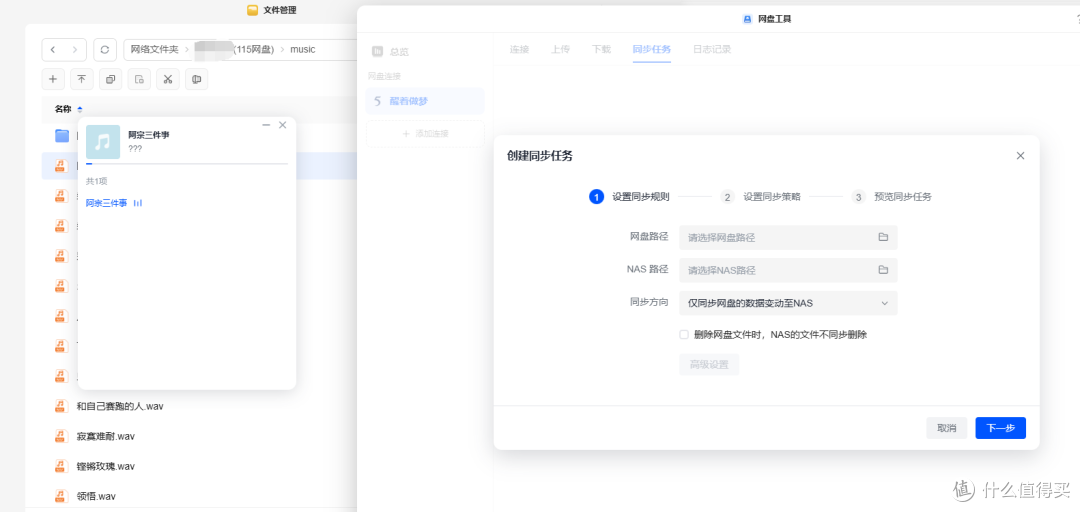Refresh the music folder listing
Image resolution: width=1080 pixels, height=512 pixels.
105,50
